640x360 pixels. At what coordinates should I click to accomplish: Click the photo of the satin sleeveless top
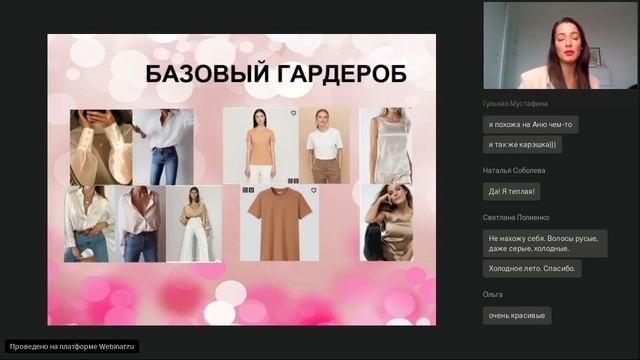click(x=386, y=146)
